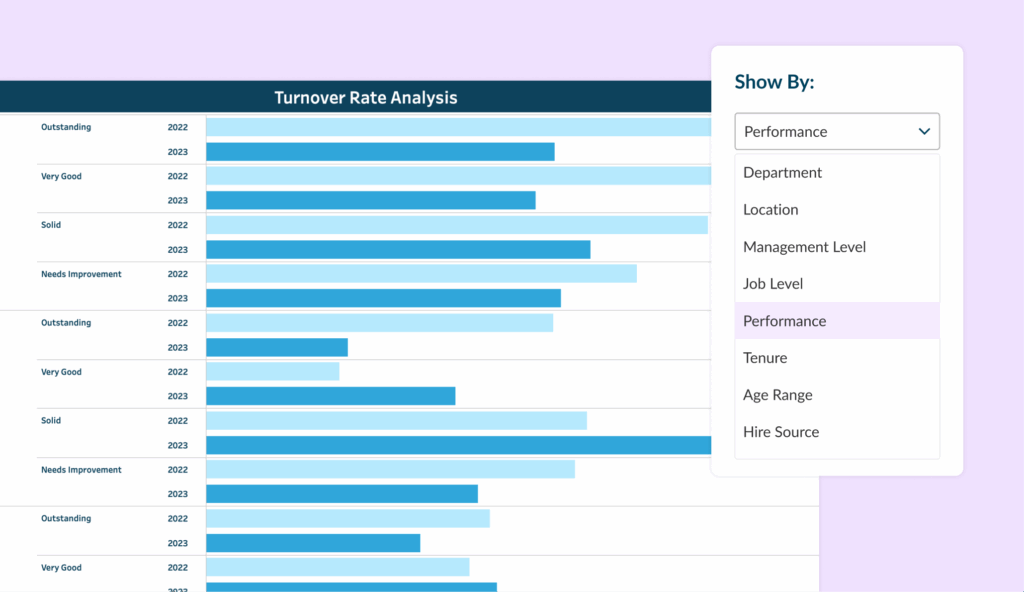
Task: Click the first Very Good 2023 bar
Action: click(x=371, y=201)
